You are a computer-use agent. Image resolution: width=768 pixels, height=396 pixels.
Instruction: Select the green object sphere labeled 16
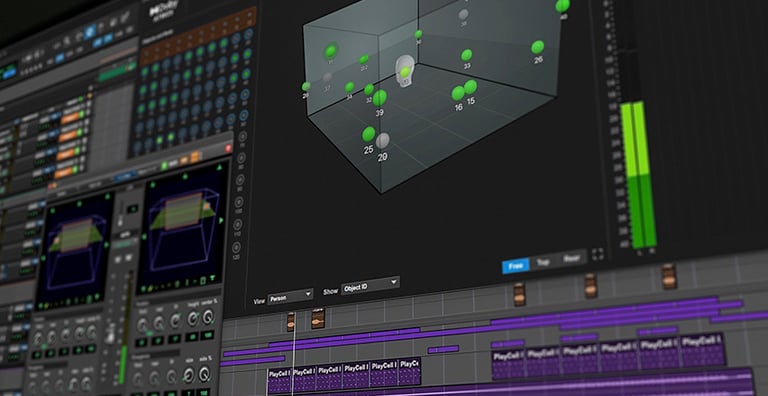tap(458, 93)
